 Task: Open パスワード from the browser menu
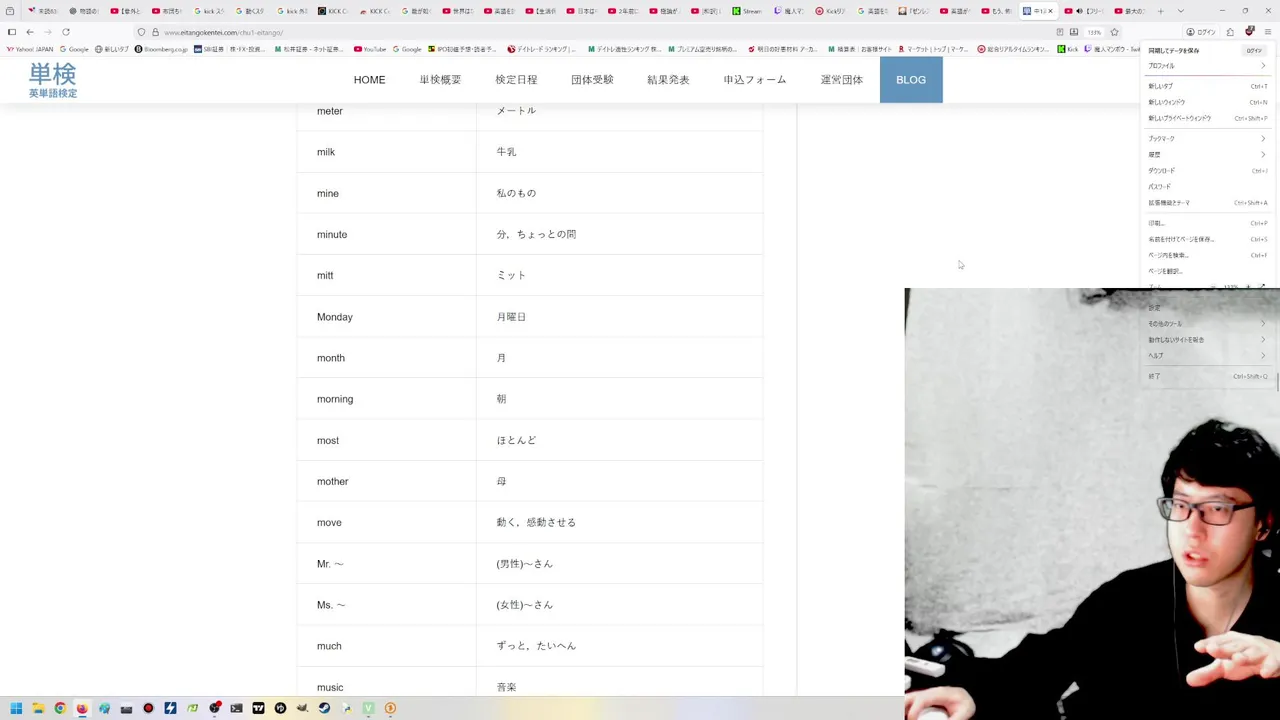tap(1206, 187)
